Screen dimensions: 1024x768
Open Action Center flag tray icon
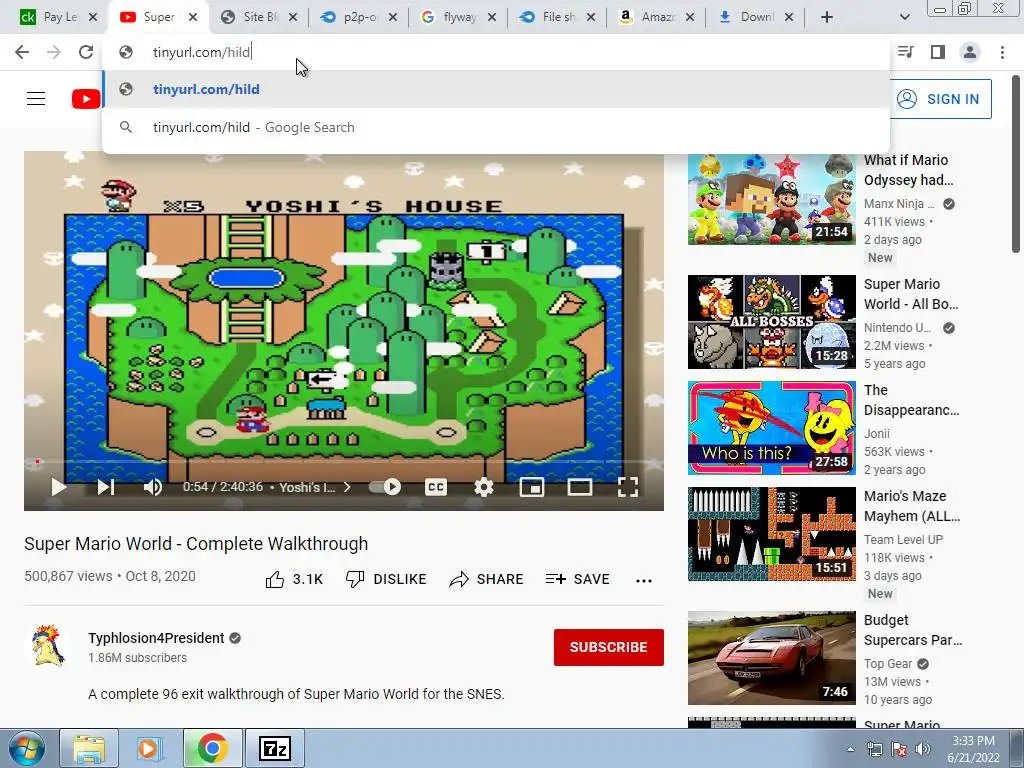click(x=899, y=749)
